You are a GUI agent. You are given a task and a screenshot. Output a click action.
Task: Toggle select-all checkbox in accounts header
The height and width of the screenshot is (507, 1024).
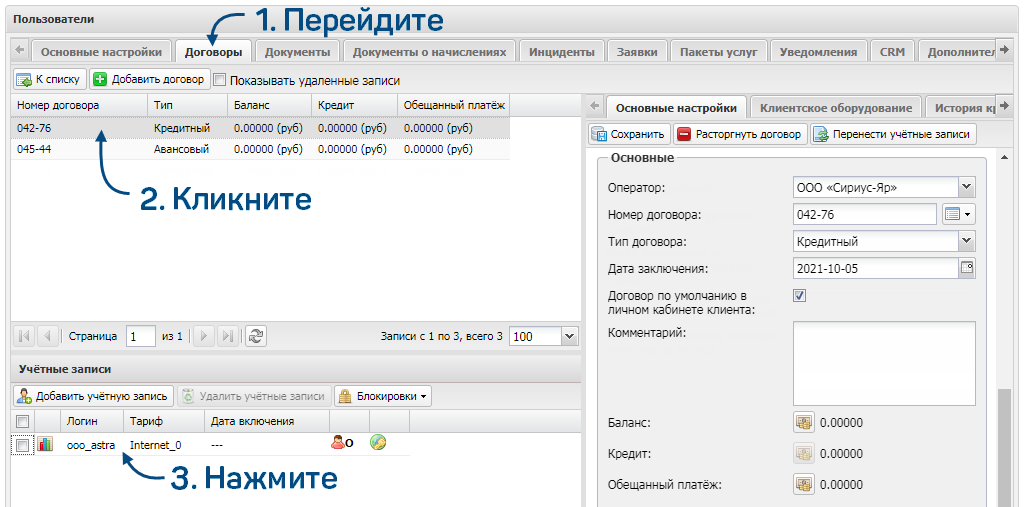click(22, 421)
